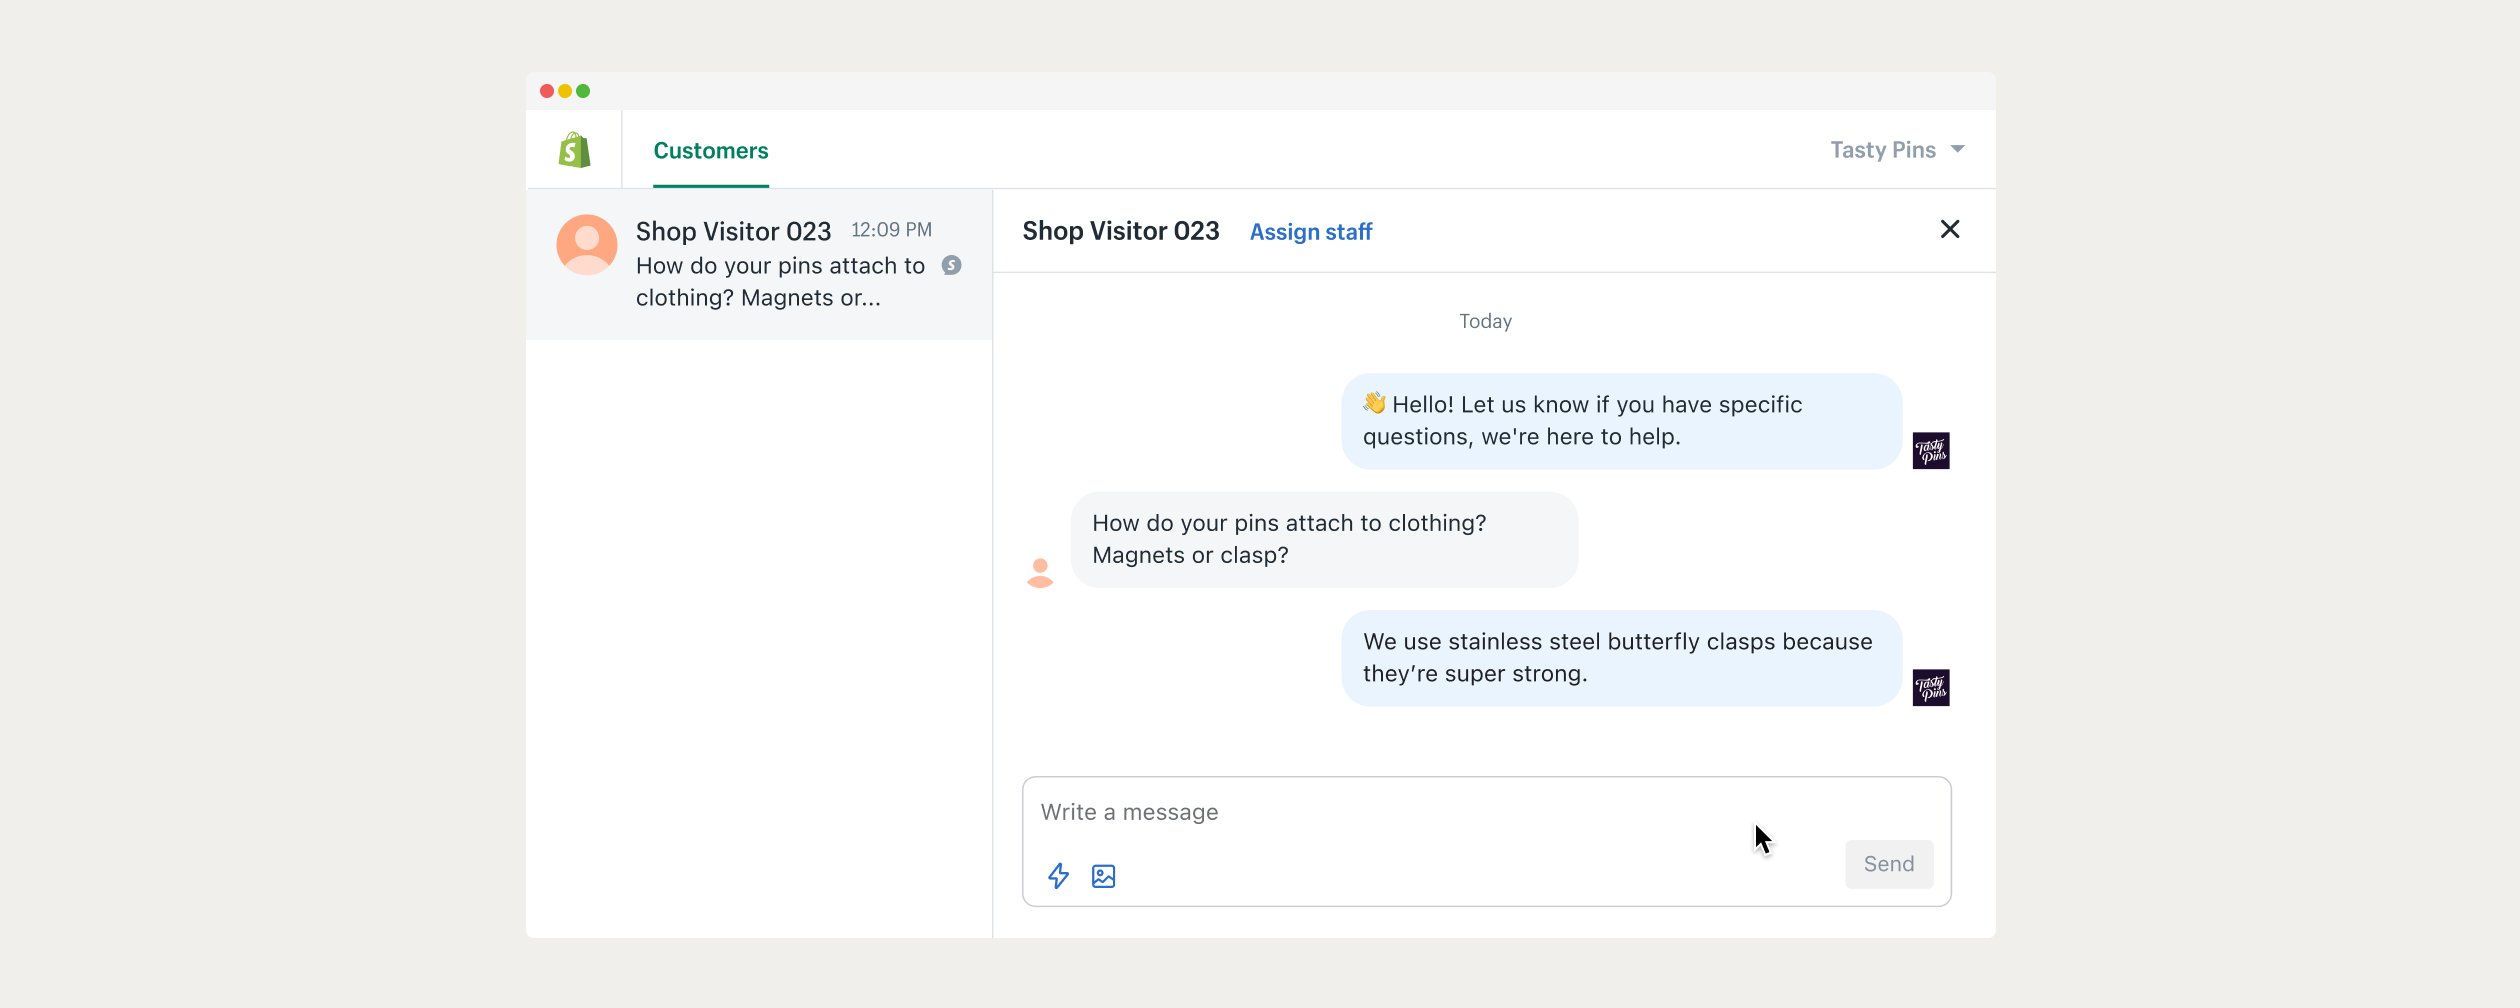Switch to the Customers tab
This screenshot has height=1008, width=2520.
(711, 151)
